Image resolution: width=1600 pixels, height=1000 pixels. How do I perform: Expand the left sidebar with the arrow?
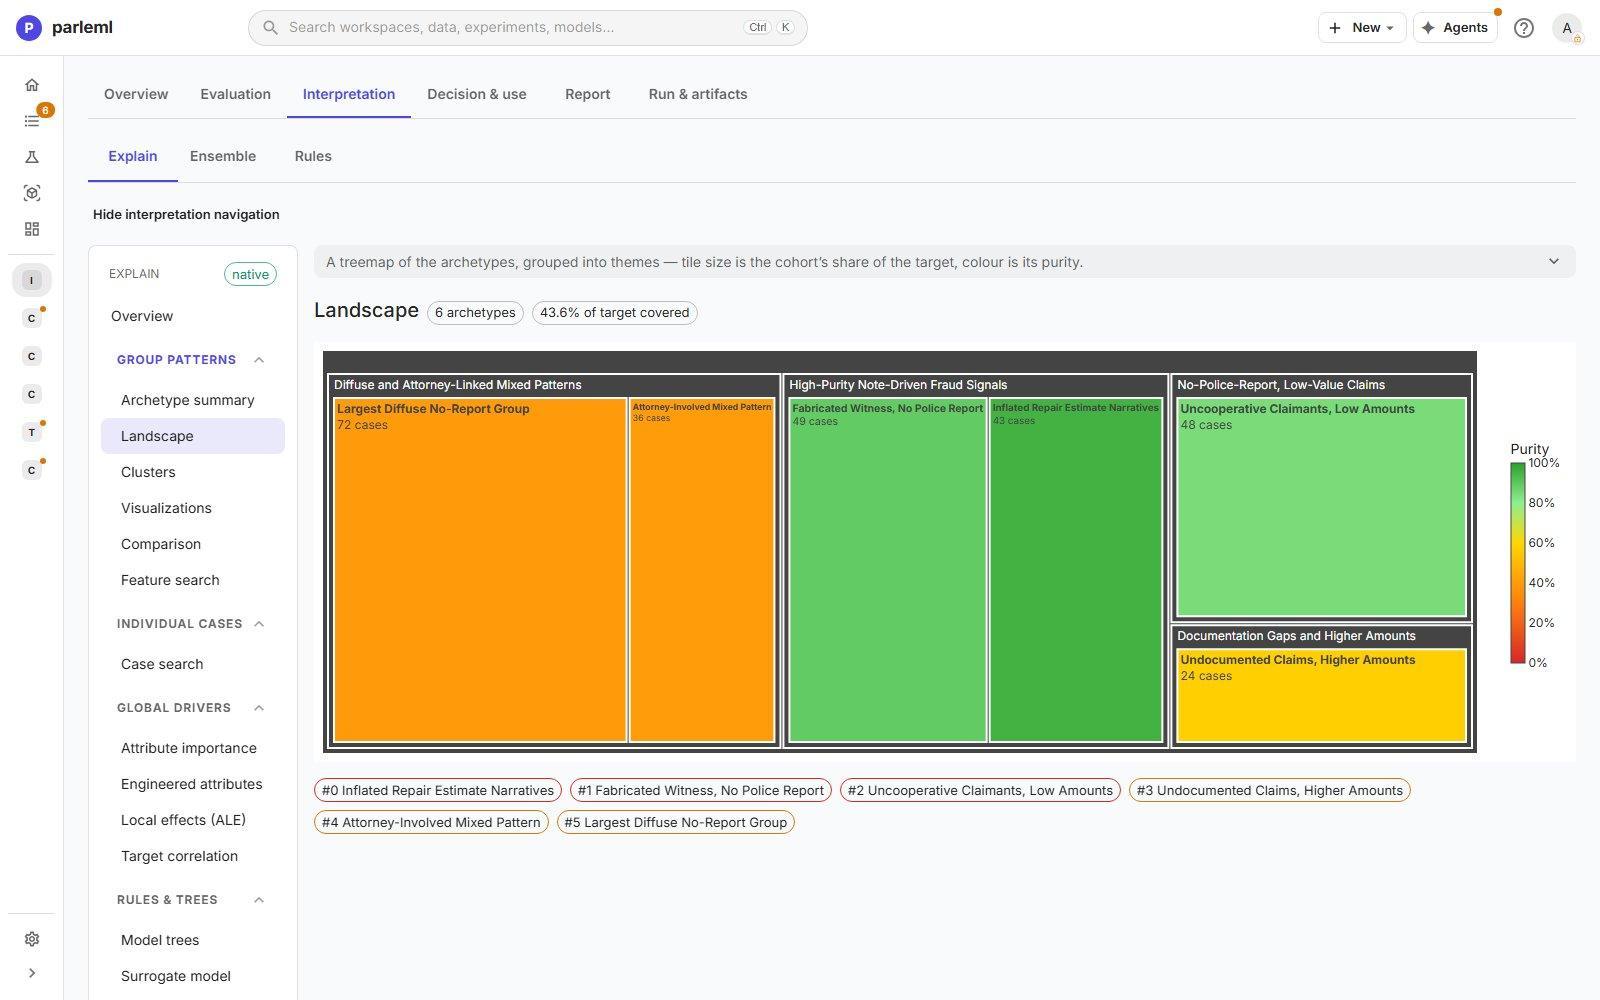pos(32,973)
